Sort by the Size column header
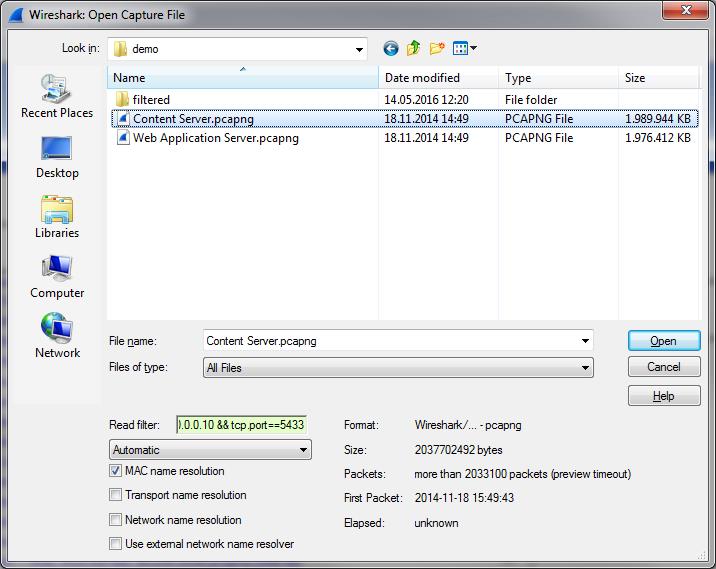 click(x=658, y=78)
